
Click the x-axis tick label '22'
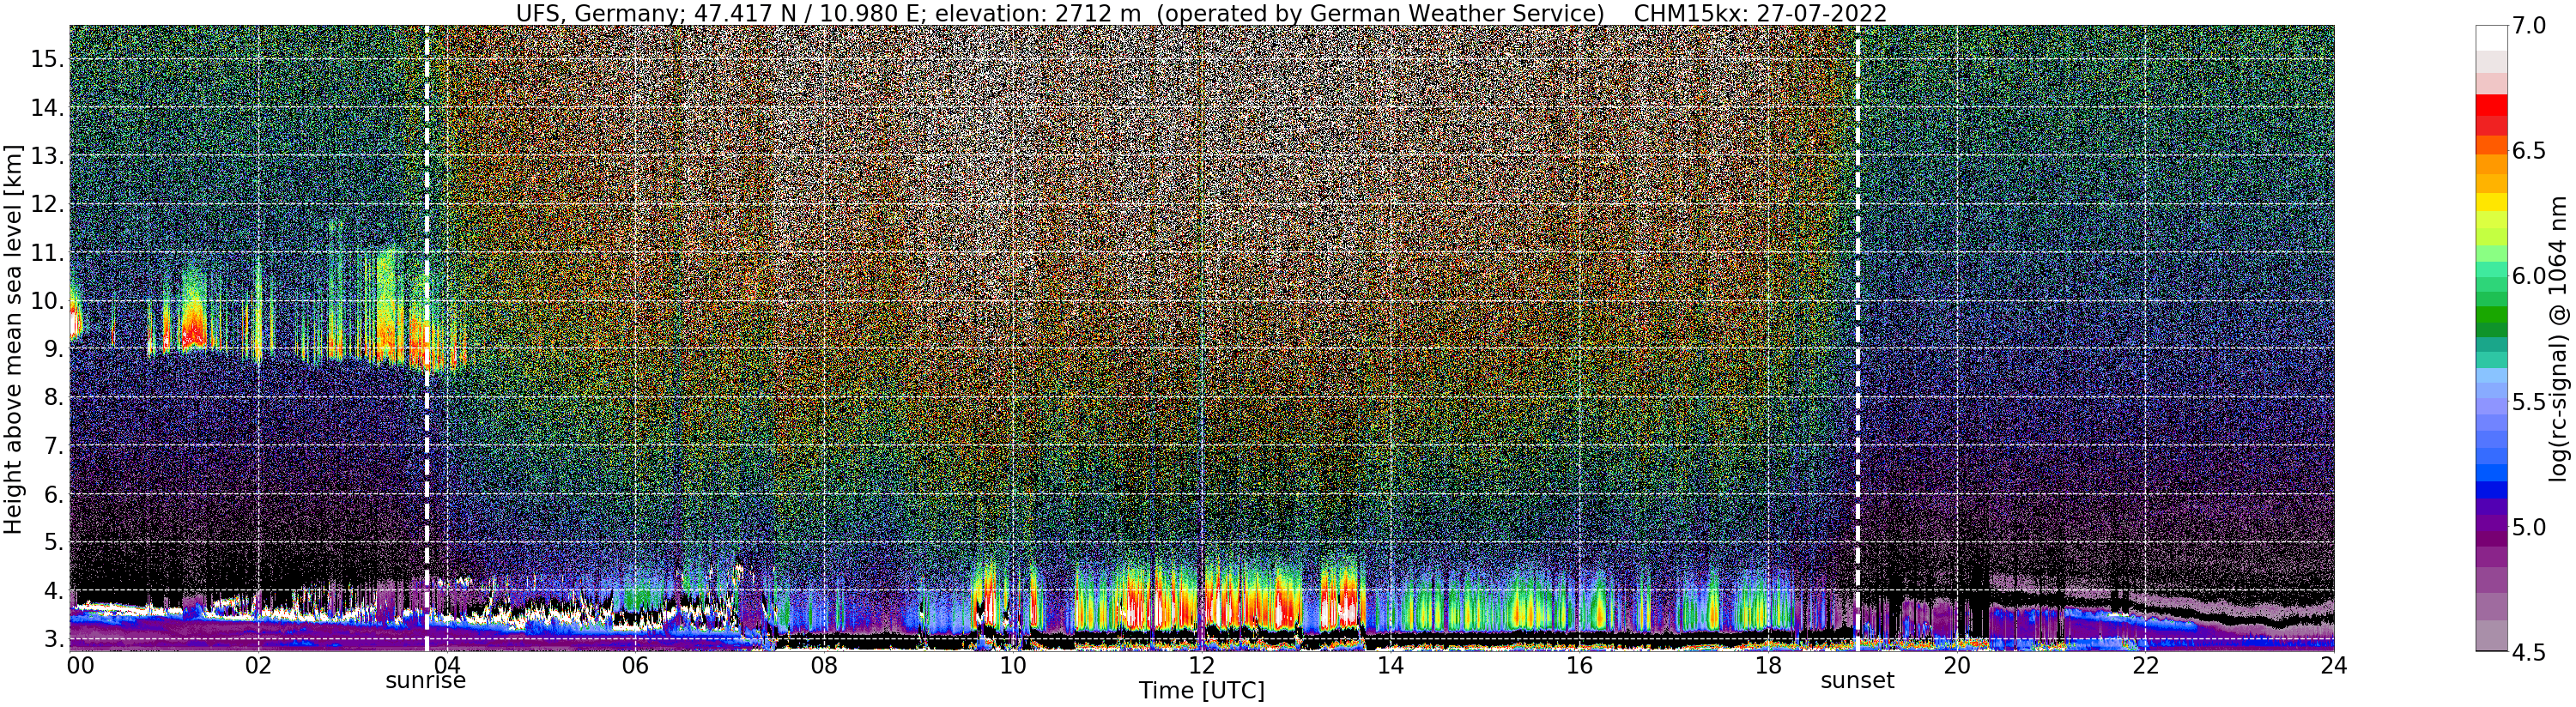pos(2144,666)
